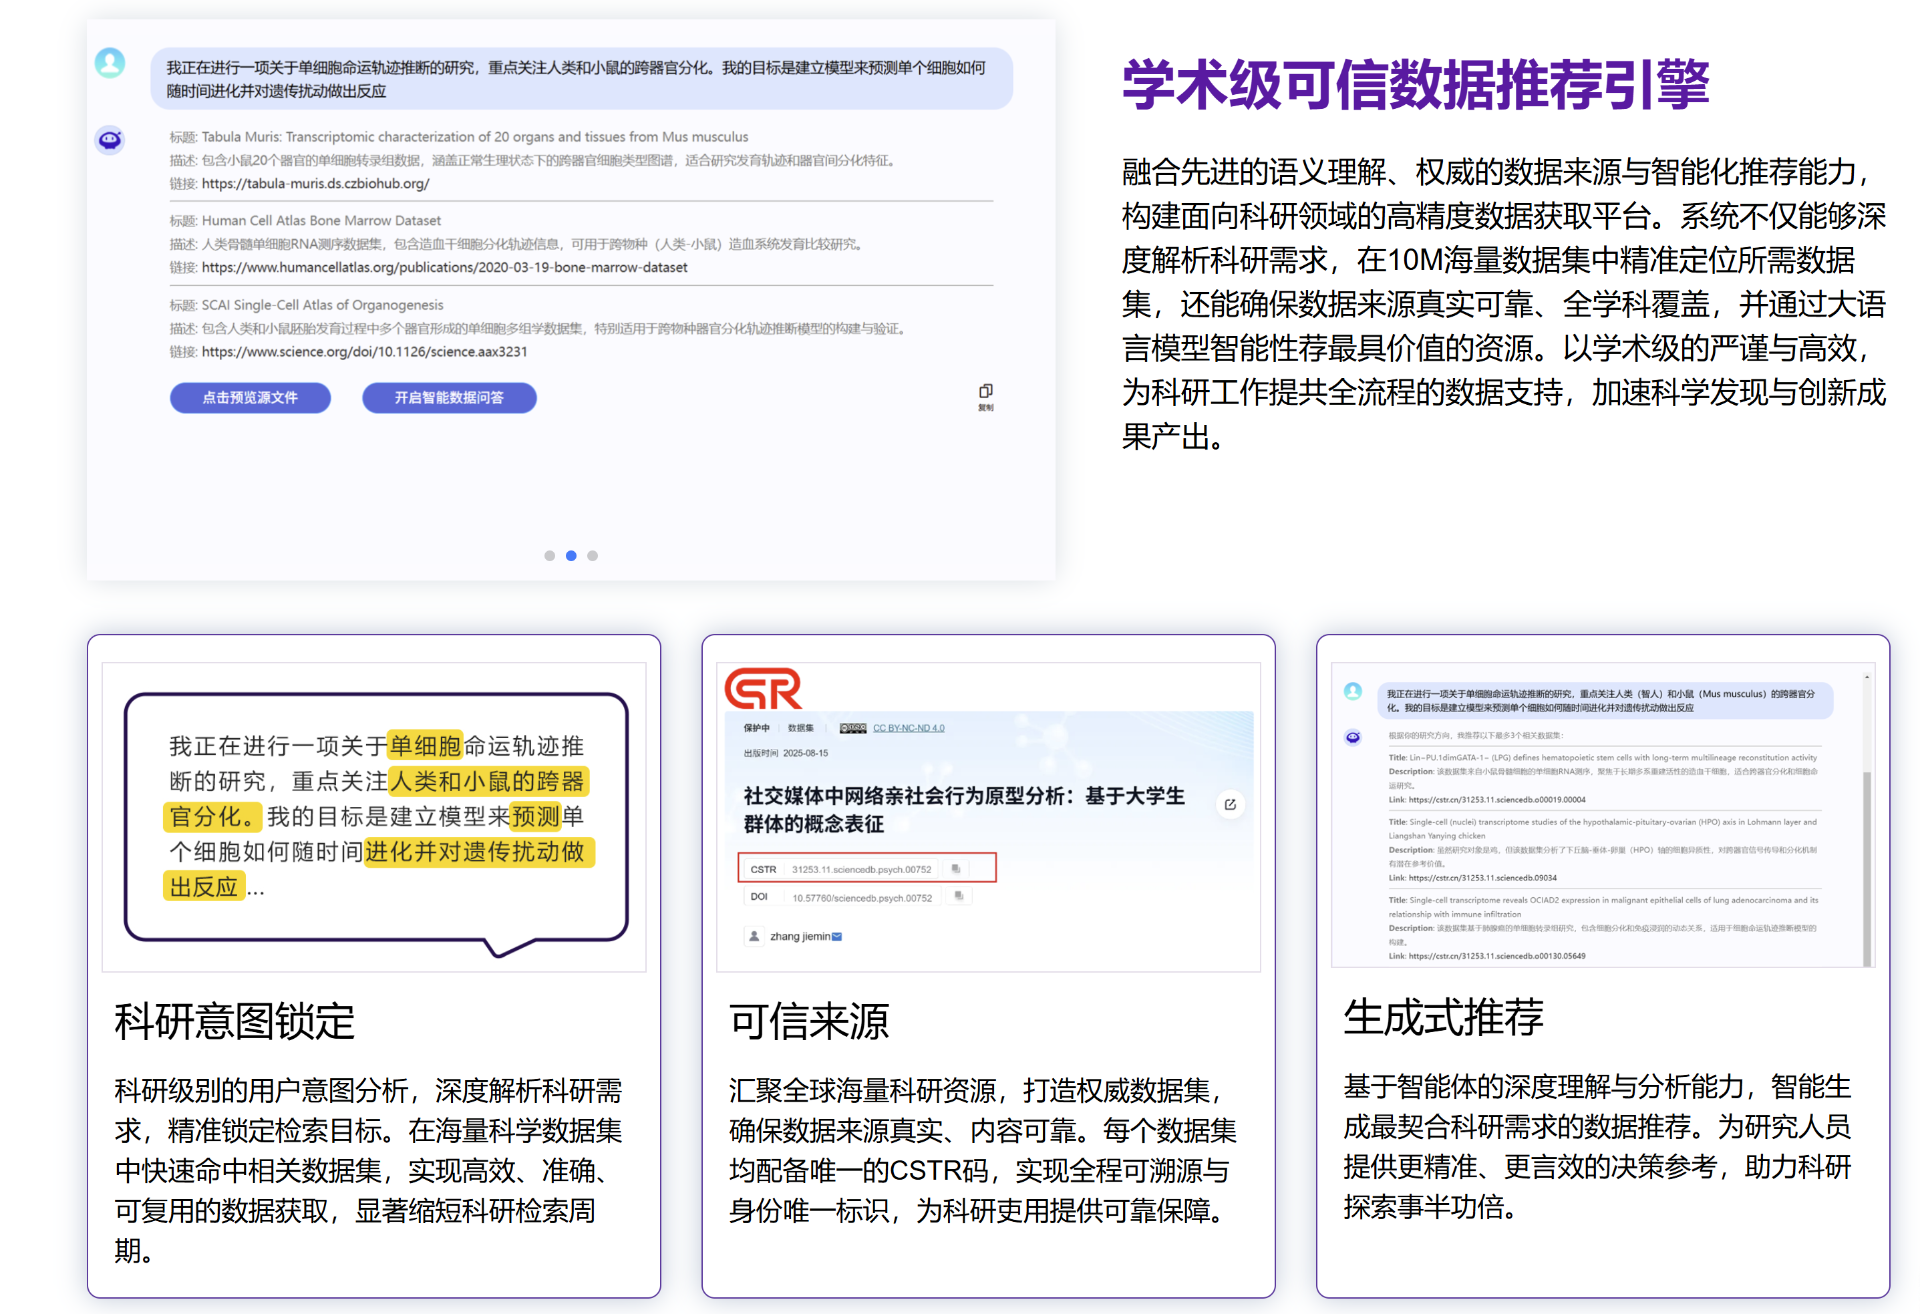
Task: Click the 开启智能数据问答 button
Action: (x=449, y=398)
